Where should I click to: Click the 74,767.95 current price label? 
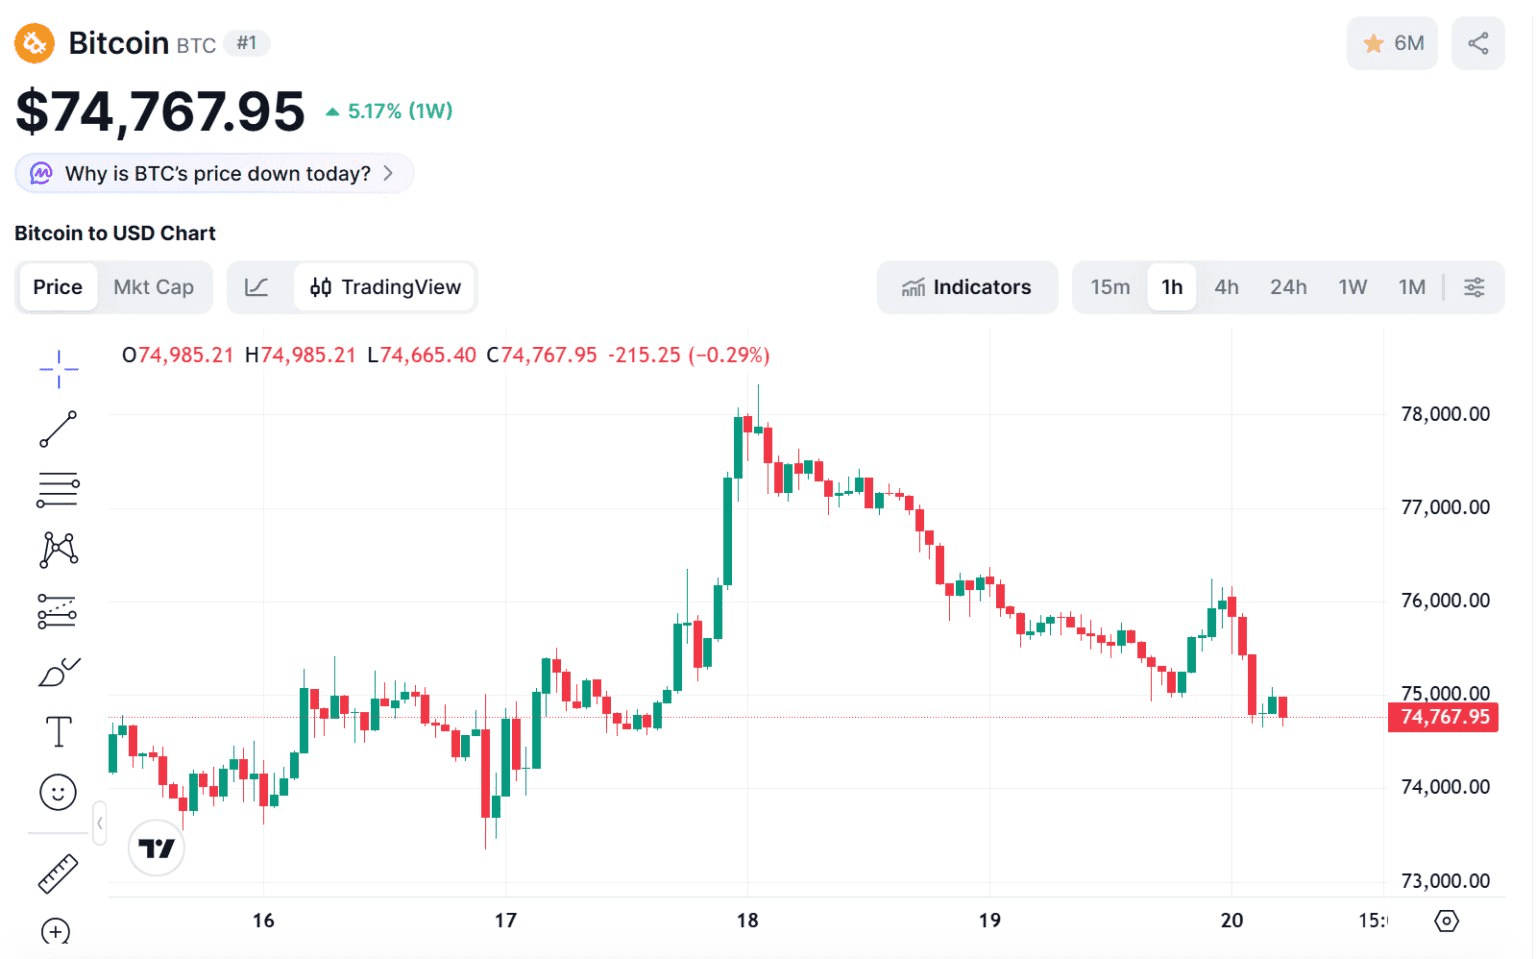point(1443,717)
